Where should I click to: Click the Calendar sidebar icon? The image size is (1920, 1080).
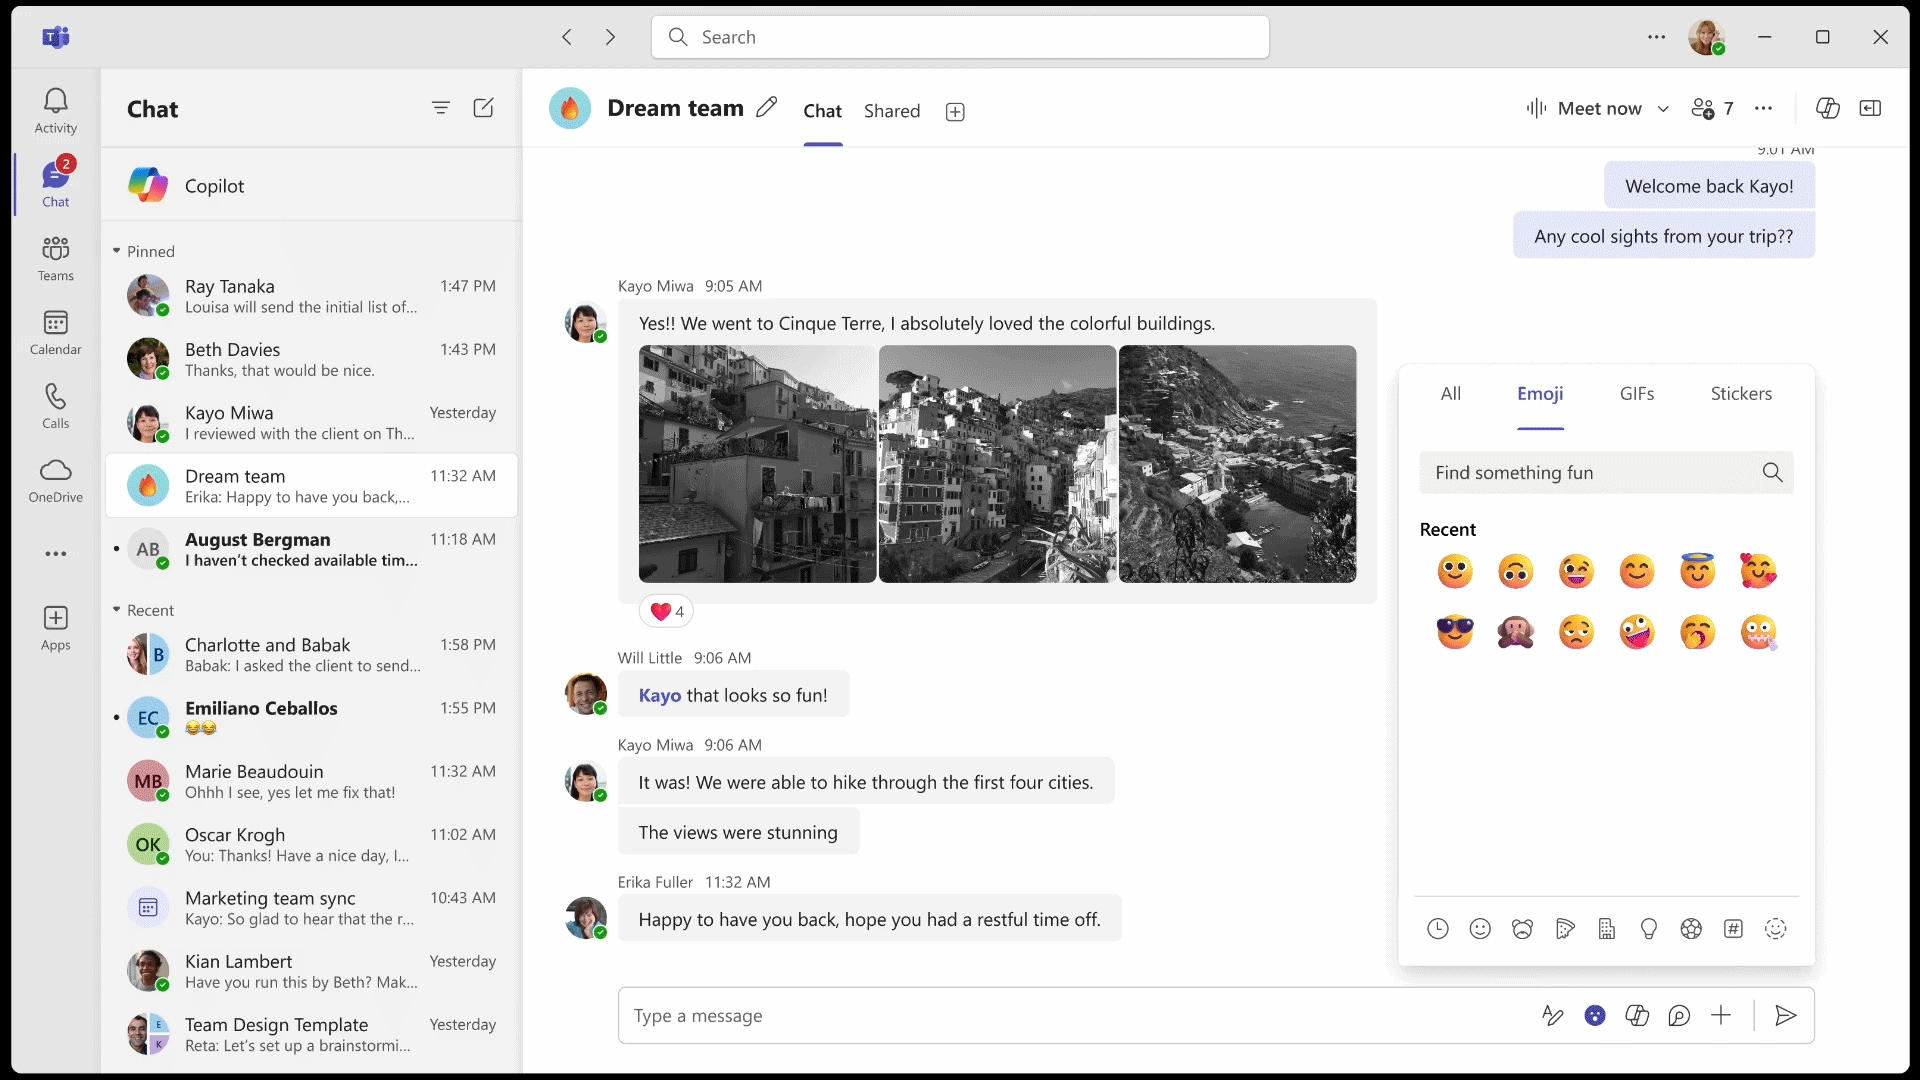click(x=55, y=331)
